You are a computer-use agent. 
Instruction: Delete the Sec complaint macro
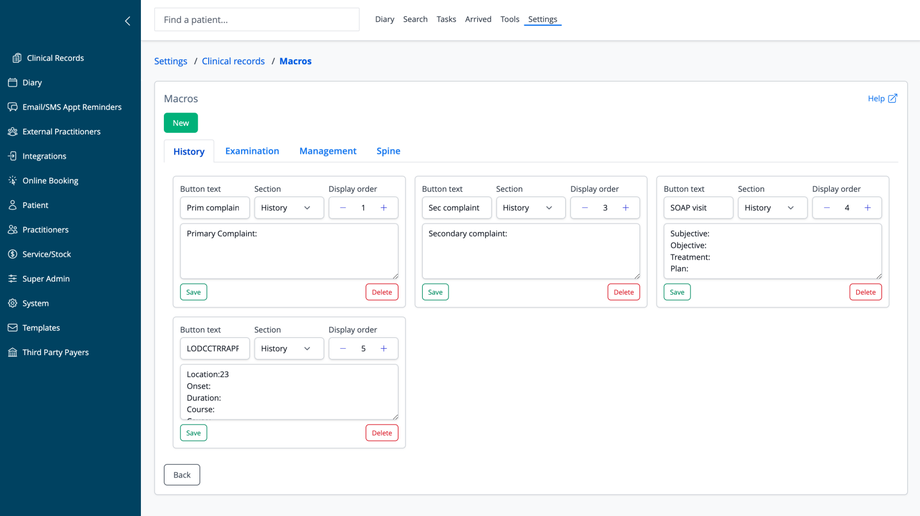[623, 292]
